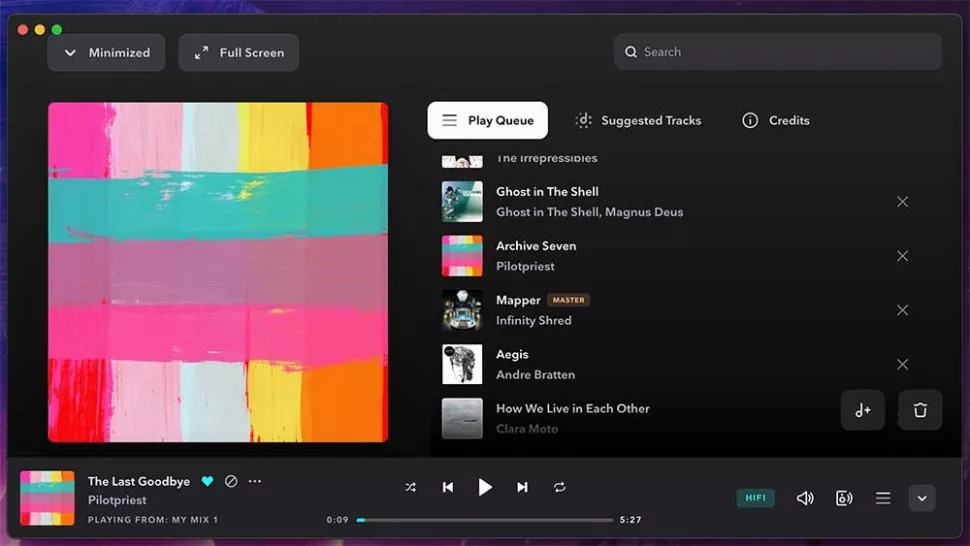Open now playing thumbnail in player bar
The width and height of the screenshot is (970, 546).
point(47,498)
